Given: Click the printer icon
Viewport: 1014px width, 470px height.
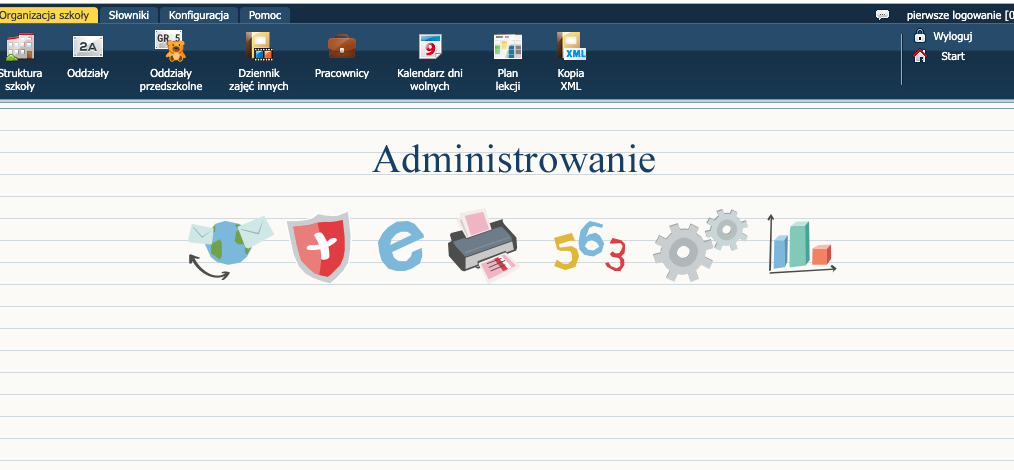Looking at the screenshot, I should (483, 247).
